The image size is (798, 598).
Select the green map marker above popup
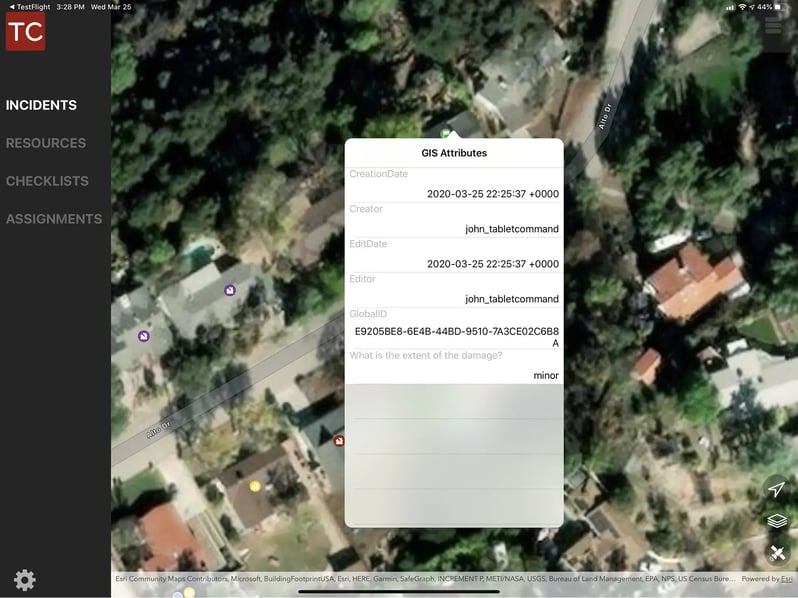[x=445, y=133]
